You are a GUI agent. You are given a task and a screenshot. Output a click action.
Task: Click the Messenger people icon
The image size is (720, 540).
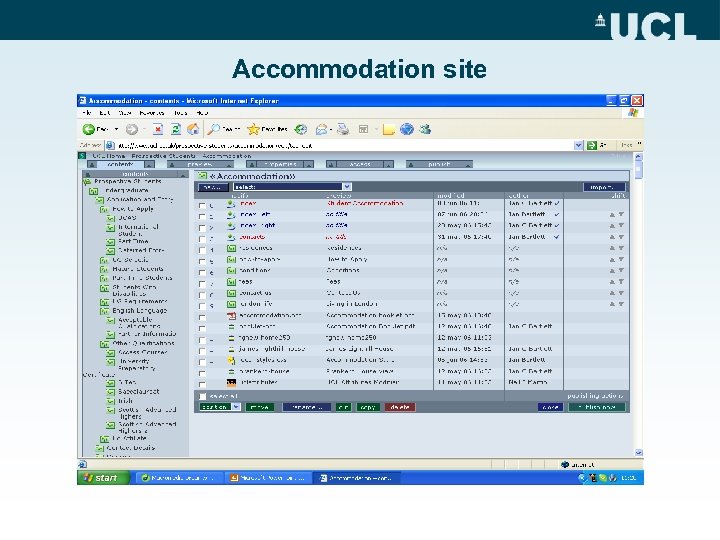[425, 129]
